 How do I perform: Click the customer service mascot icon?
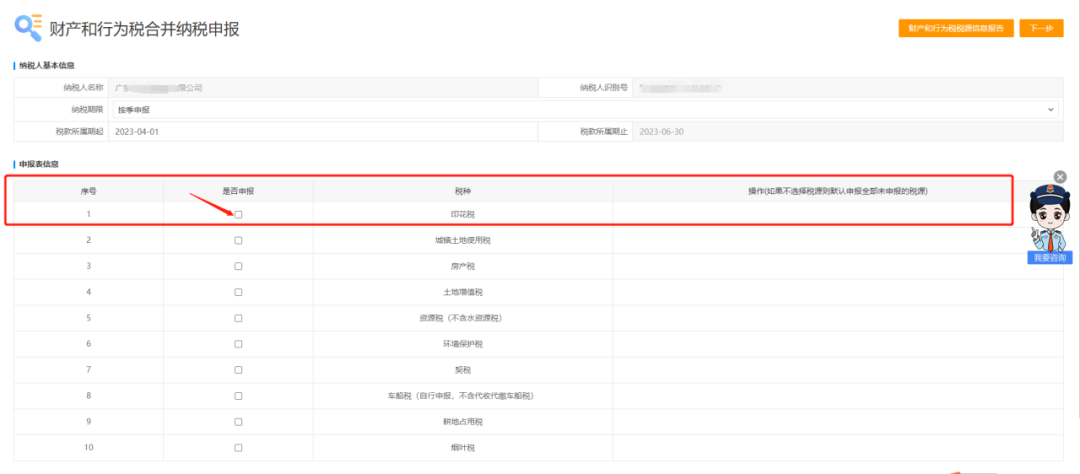(1048, 218)
